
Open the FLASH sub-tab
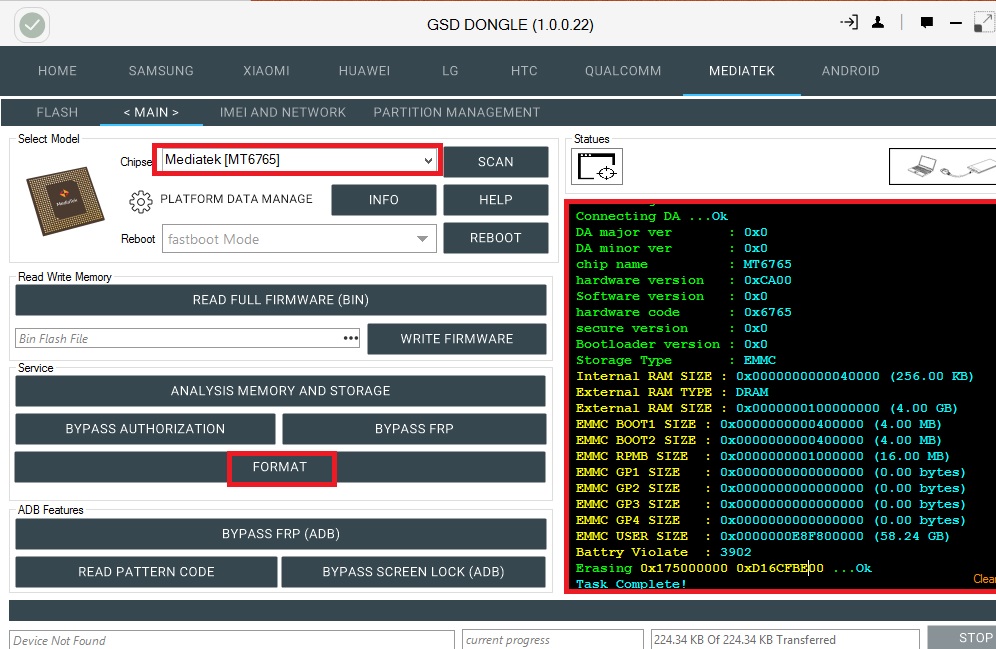[57, 112]
